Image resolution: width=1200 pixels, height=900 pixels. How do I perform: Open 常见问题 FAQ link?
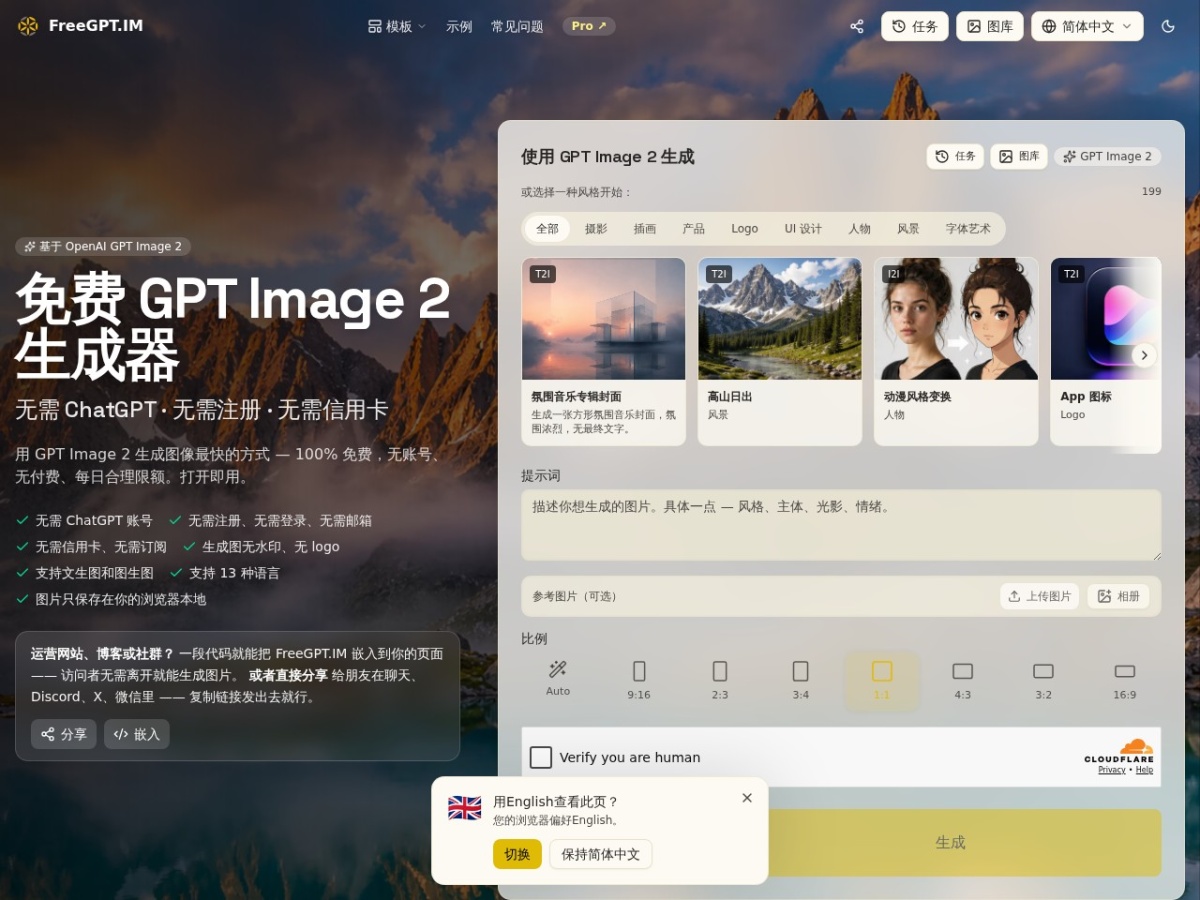click(x=517, y=27)
